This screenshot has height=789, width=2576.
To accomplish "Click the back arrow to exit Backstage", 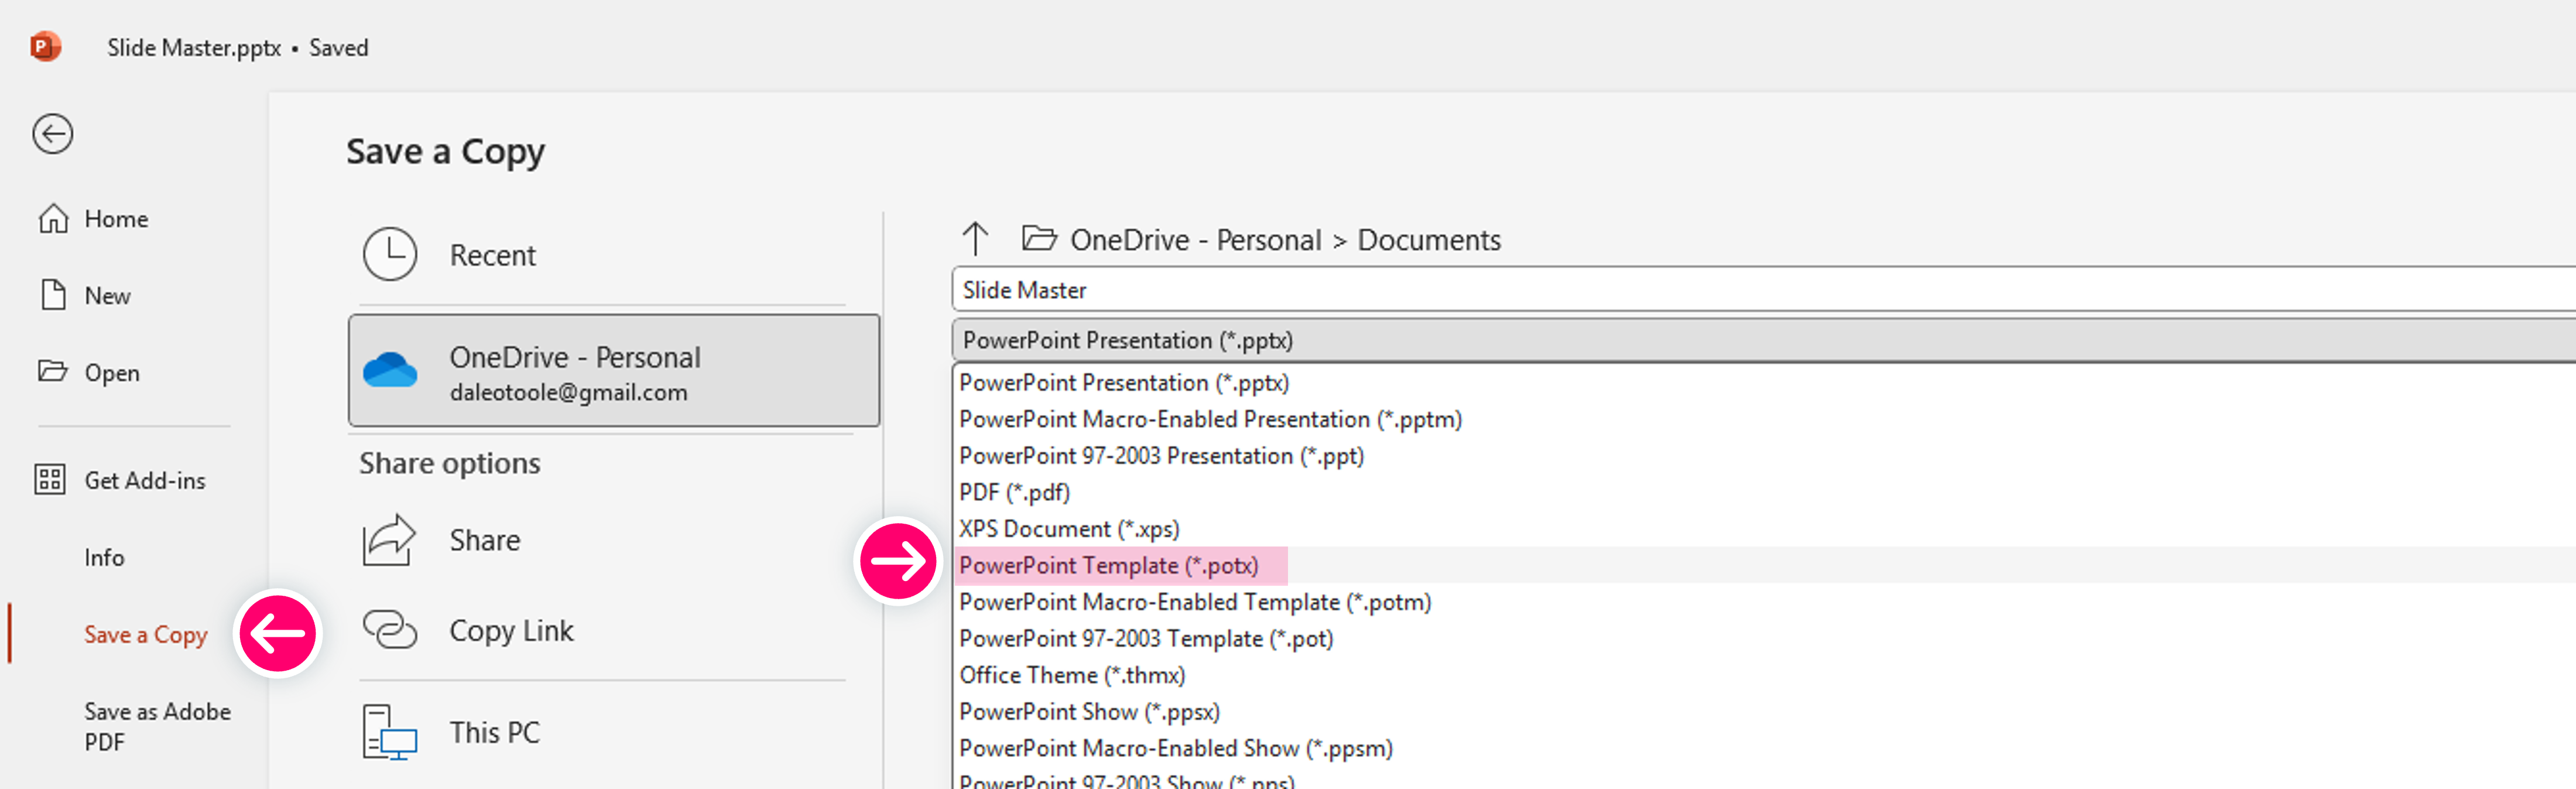I will coord(52,134).
